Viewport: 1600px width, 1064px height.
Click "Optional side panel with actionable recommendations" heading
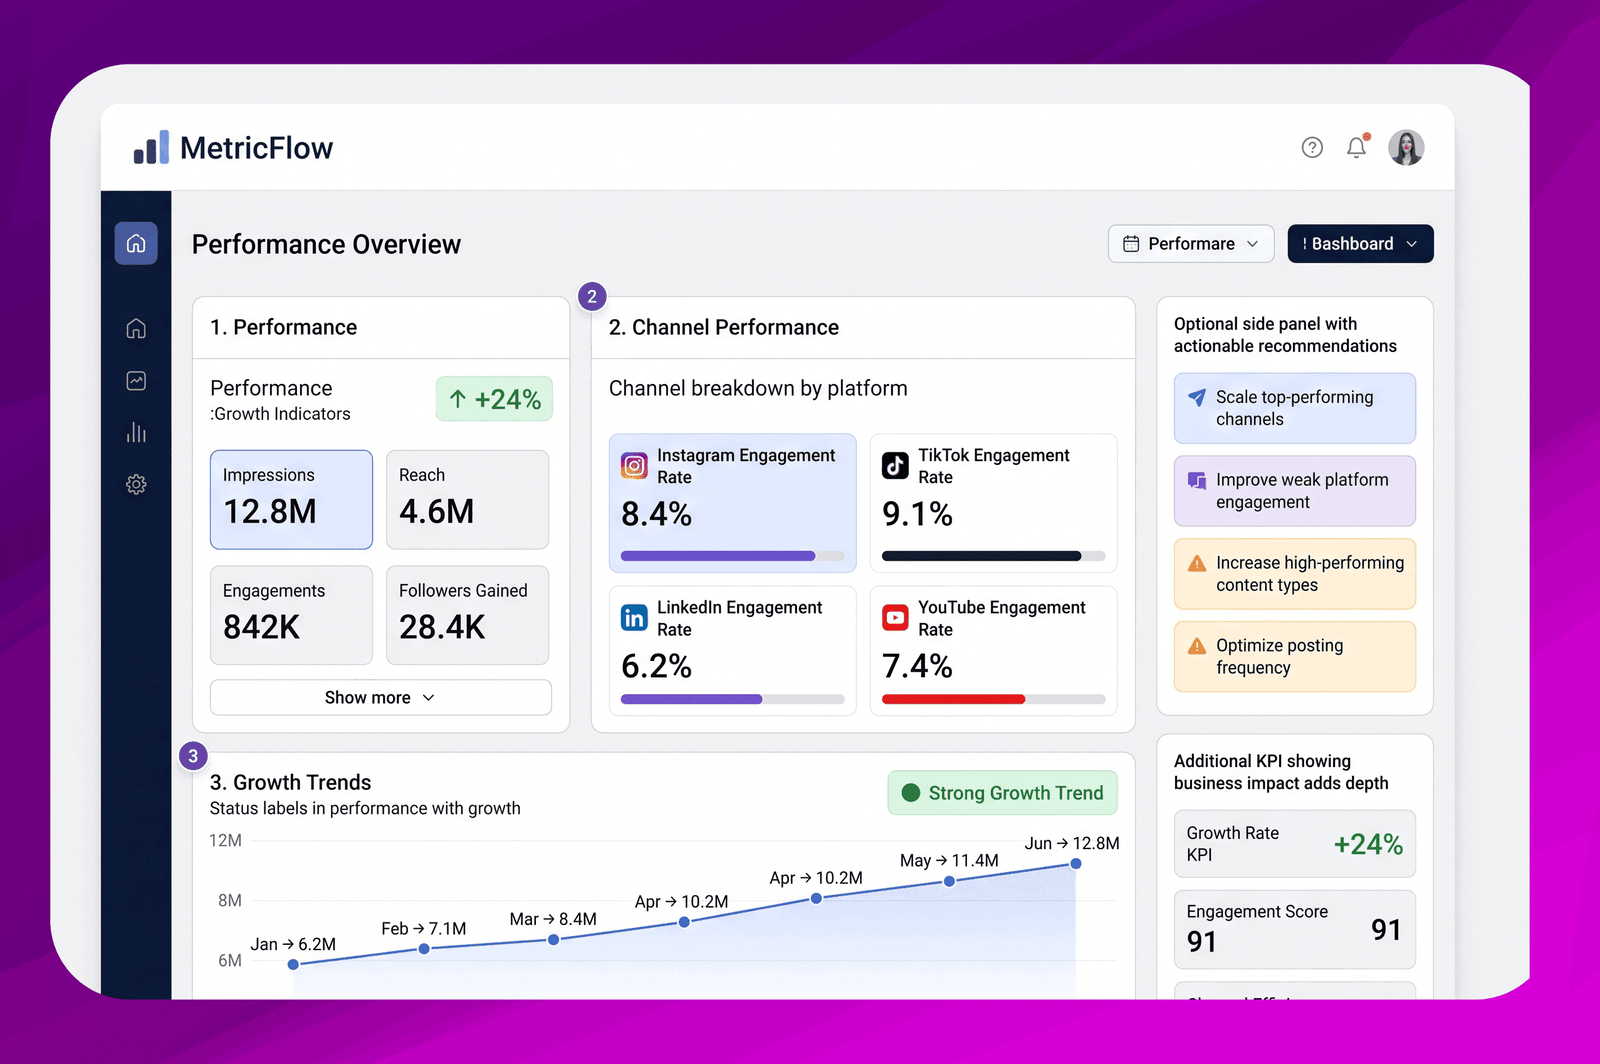[x=1285, y=335]
